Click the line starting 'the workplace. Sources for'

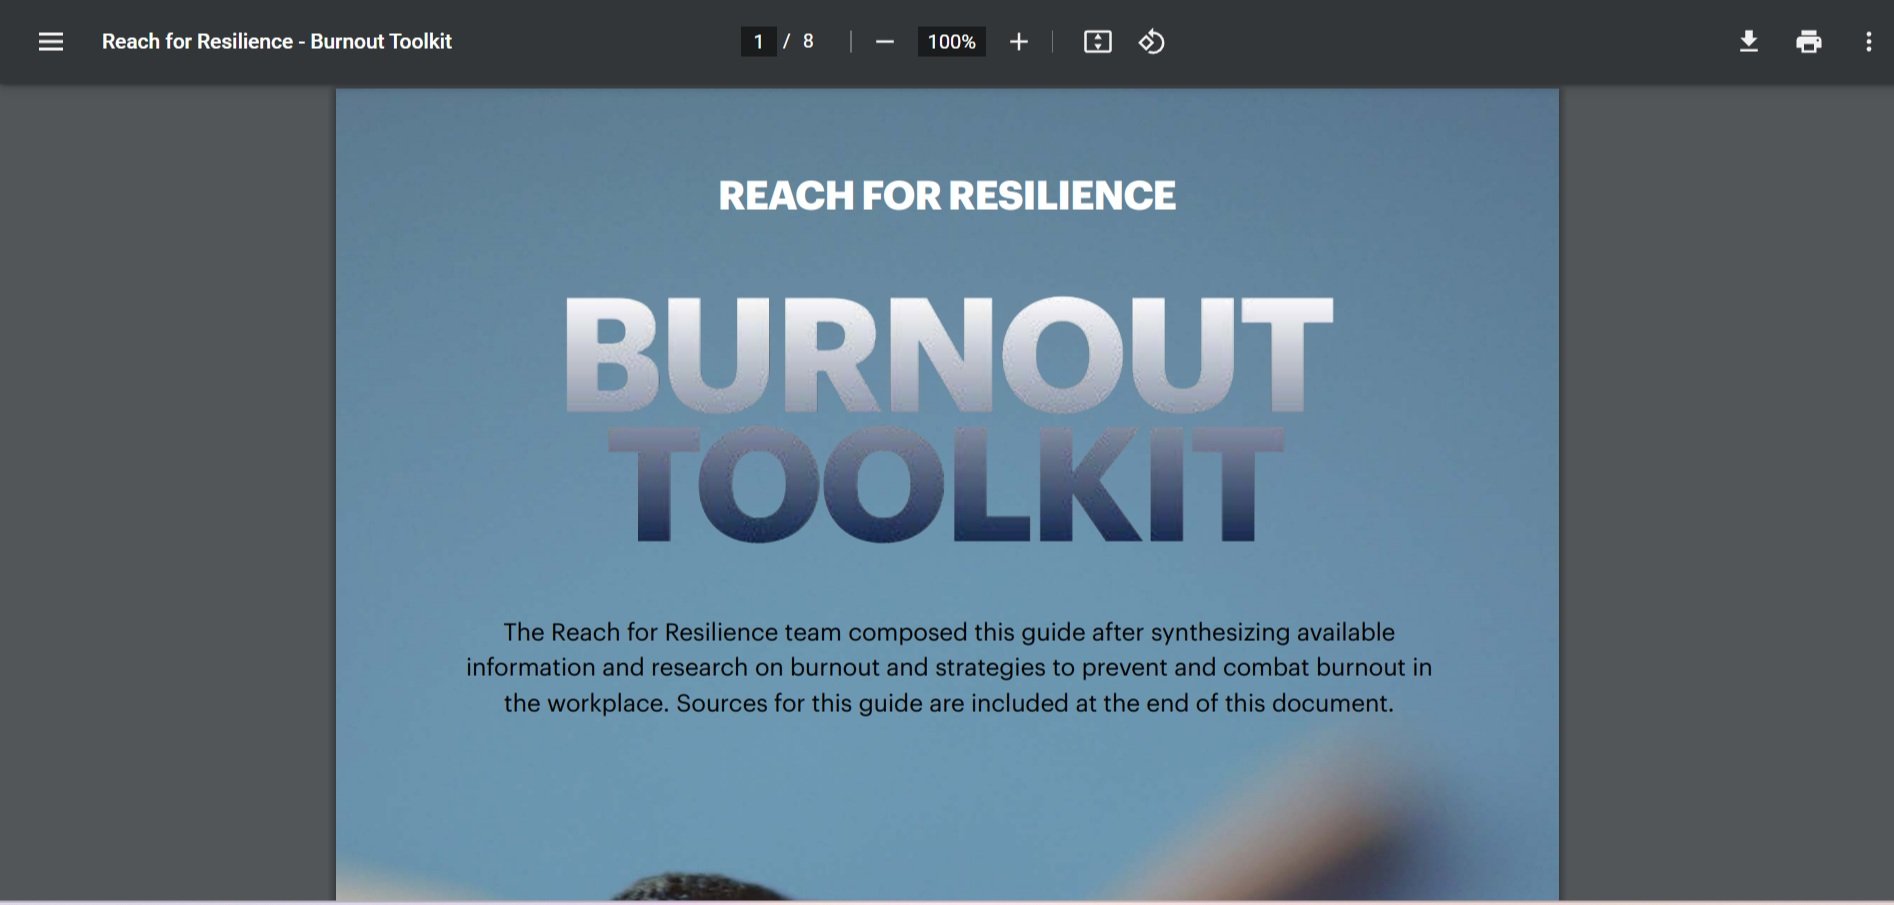click(949, 703)
